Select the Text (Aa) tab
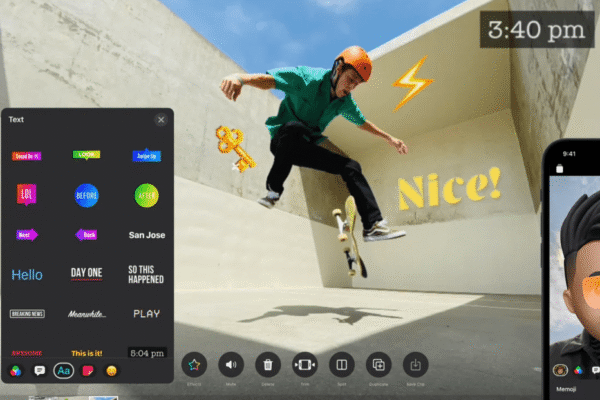The image size is (600, 400). click(x=64, y=370)
